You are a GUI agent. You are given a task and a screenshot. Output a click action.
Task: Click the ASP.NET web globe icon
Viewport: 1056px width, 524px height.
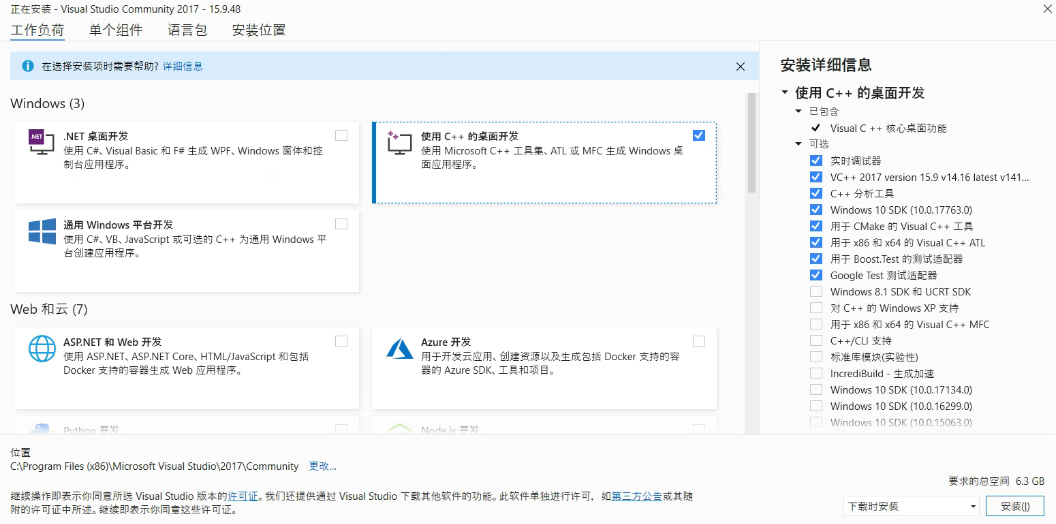coord(42,348)
